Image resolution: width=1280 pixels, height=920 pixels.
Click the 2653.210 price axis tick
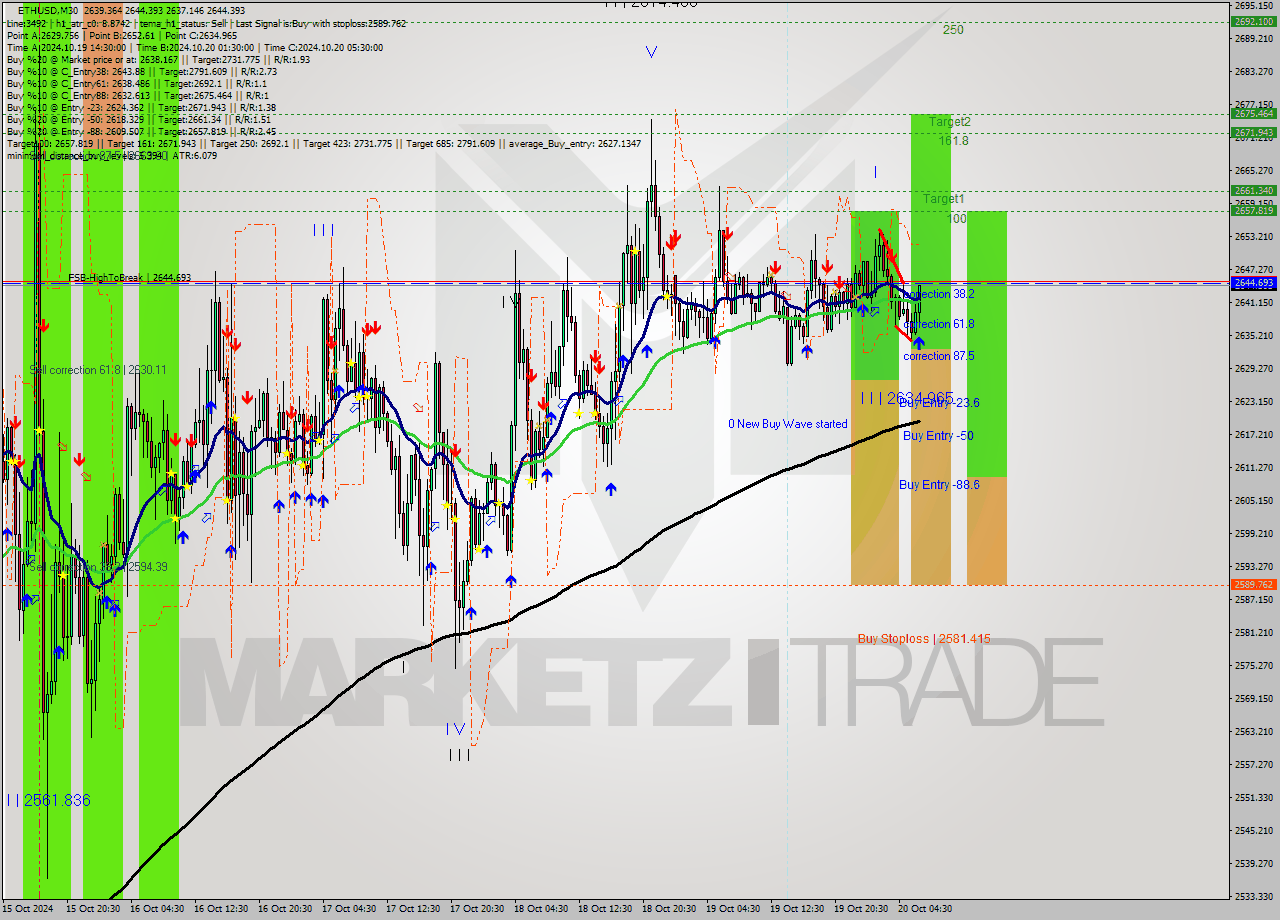tap(1253, 236)
